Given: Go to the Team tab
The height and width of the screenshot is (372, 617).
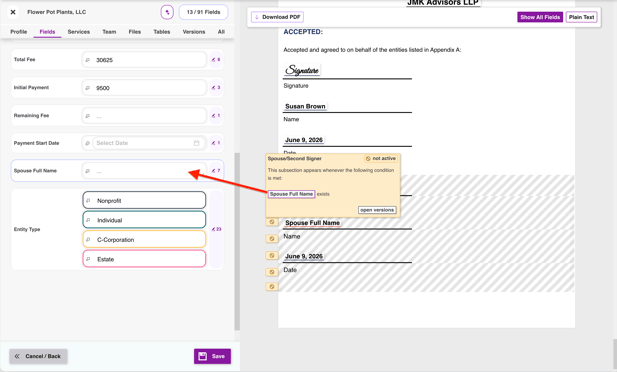Looking at the screenshot, I should pos(109,31).
